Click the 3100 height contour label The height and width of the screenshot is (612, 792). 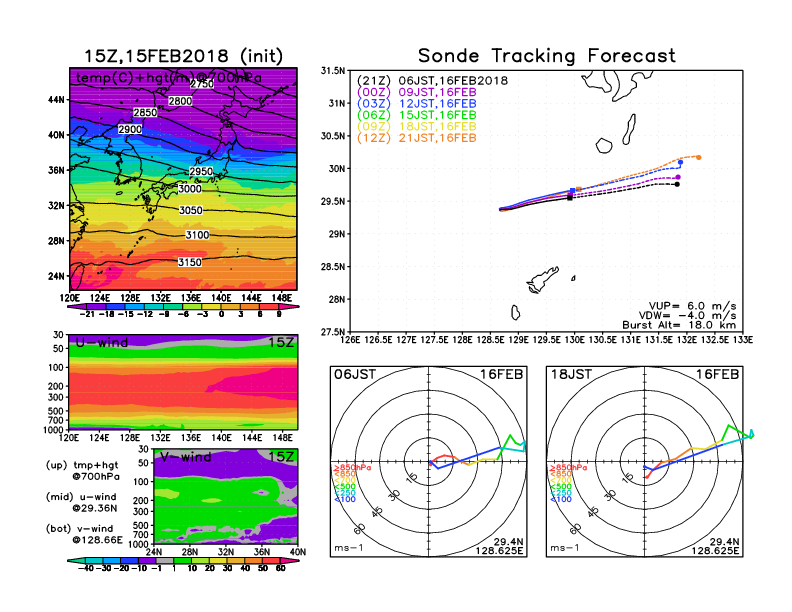[197, 235]
